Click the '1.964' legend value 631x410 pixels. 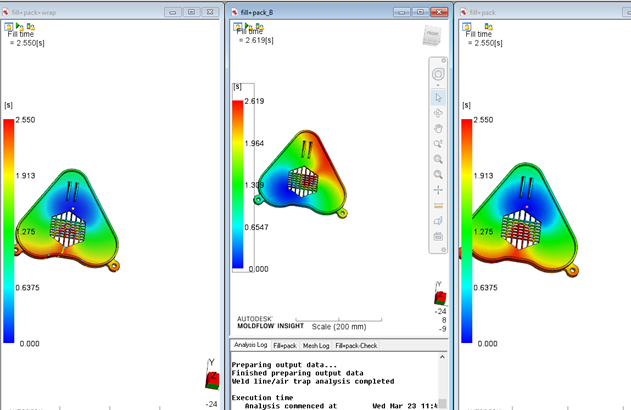coord(254,143)
